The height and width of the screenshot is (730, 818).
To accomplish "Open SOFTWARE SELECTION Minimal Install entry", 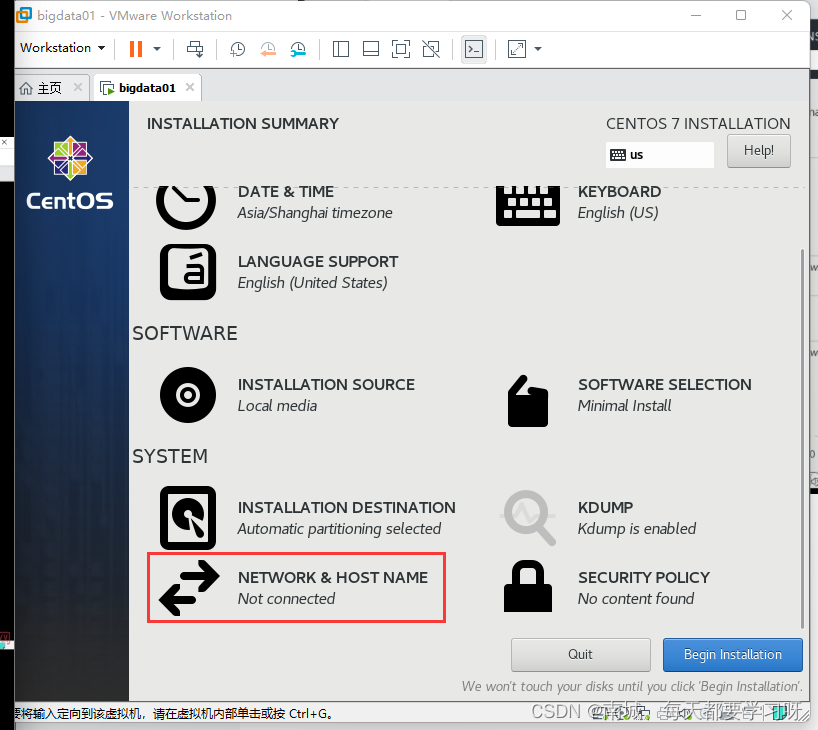I will pos(664,396).
